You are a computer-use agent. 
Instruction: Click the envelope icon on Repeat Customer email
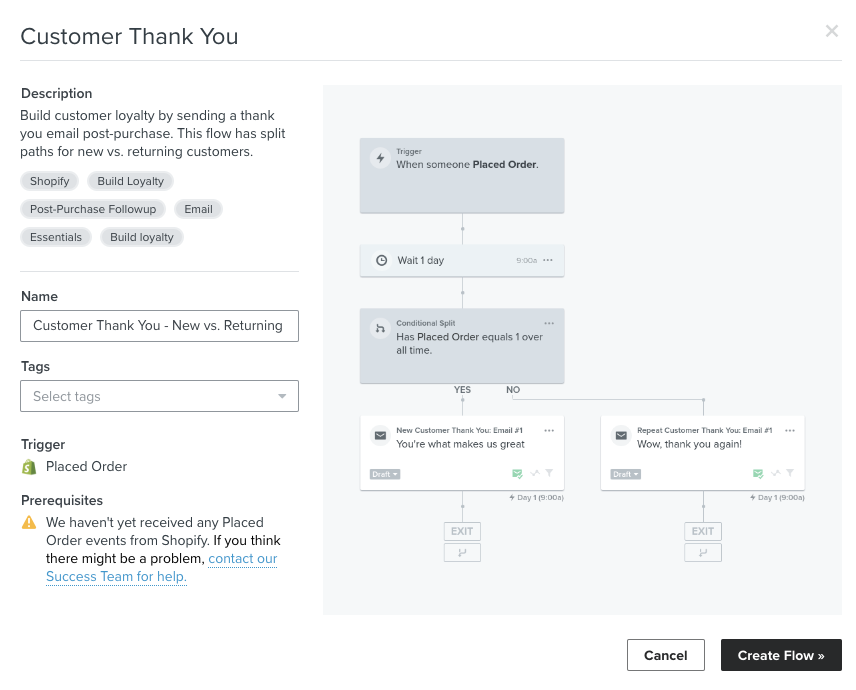coord(621,436)
